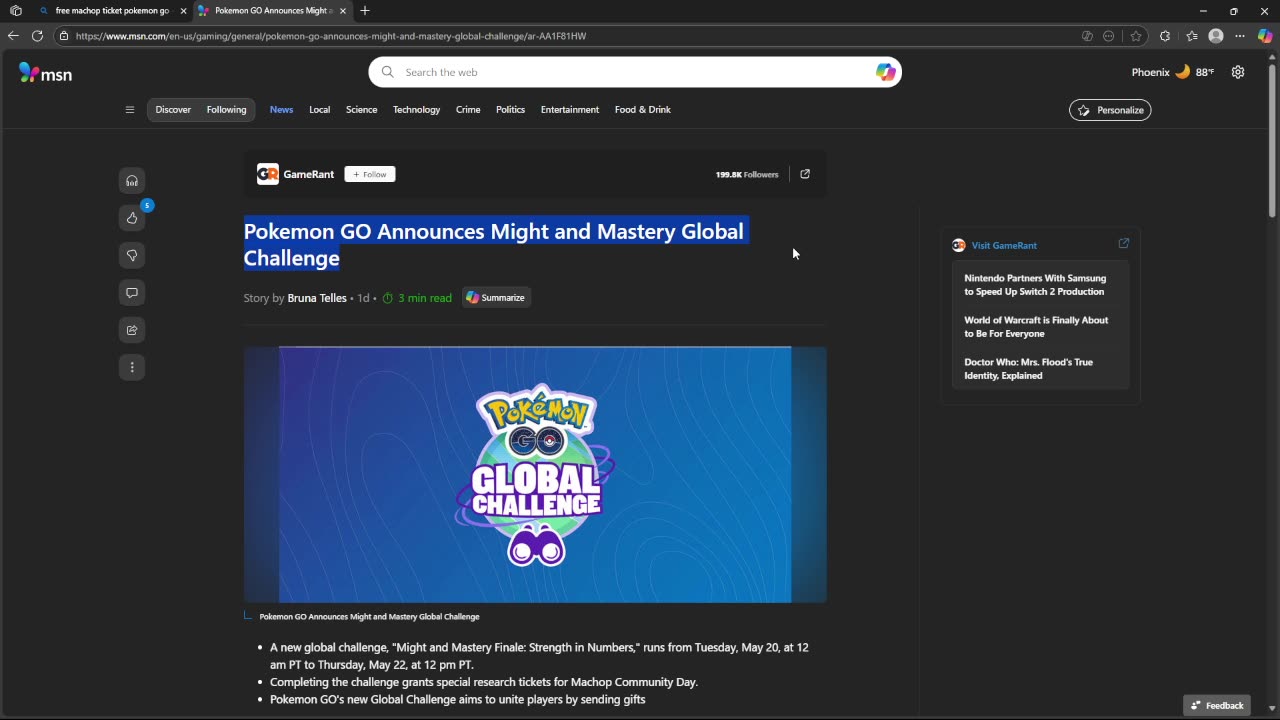Open the Visit GameRant link
Screen dimensions: 1280x720
pyautogui.click(x=1004, y=245)
